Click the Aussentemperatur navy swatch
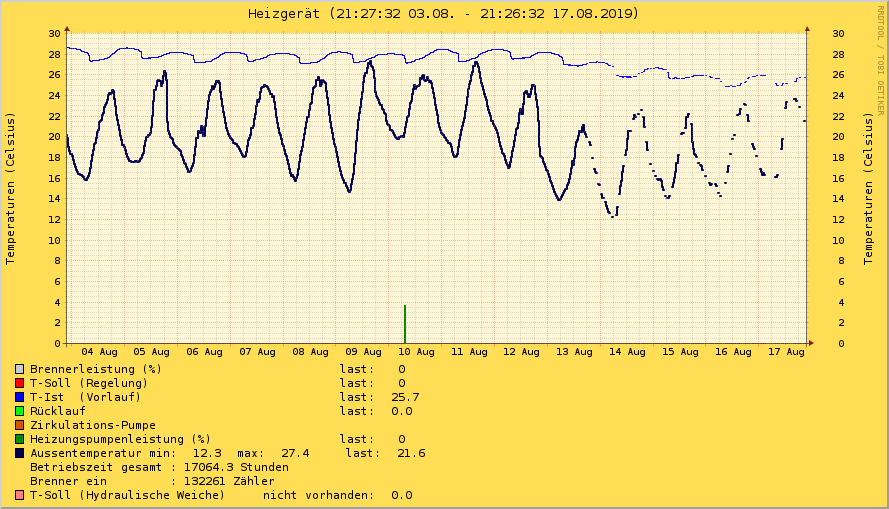 tap(20, 453)
